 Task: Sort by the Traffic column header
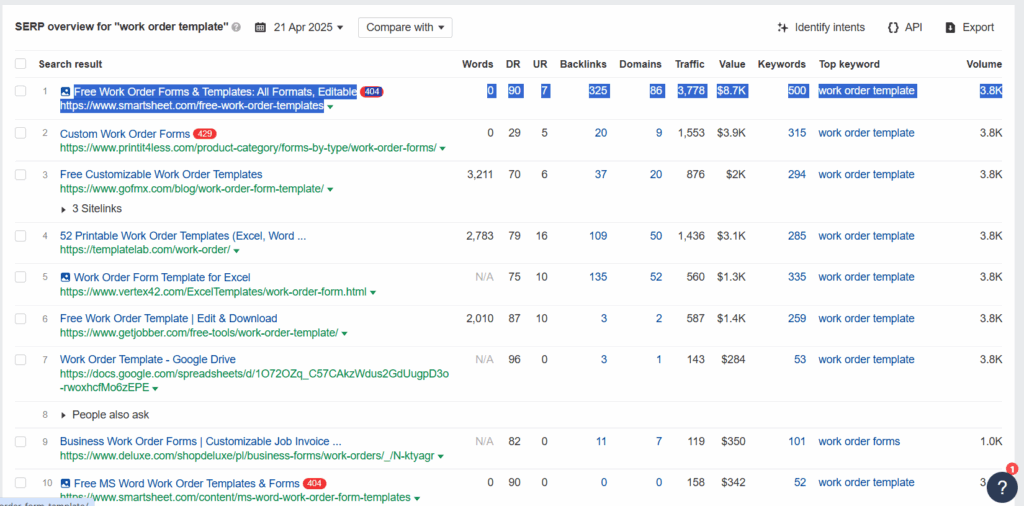tap(690, 64)
